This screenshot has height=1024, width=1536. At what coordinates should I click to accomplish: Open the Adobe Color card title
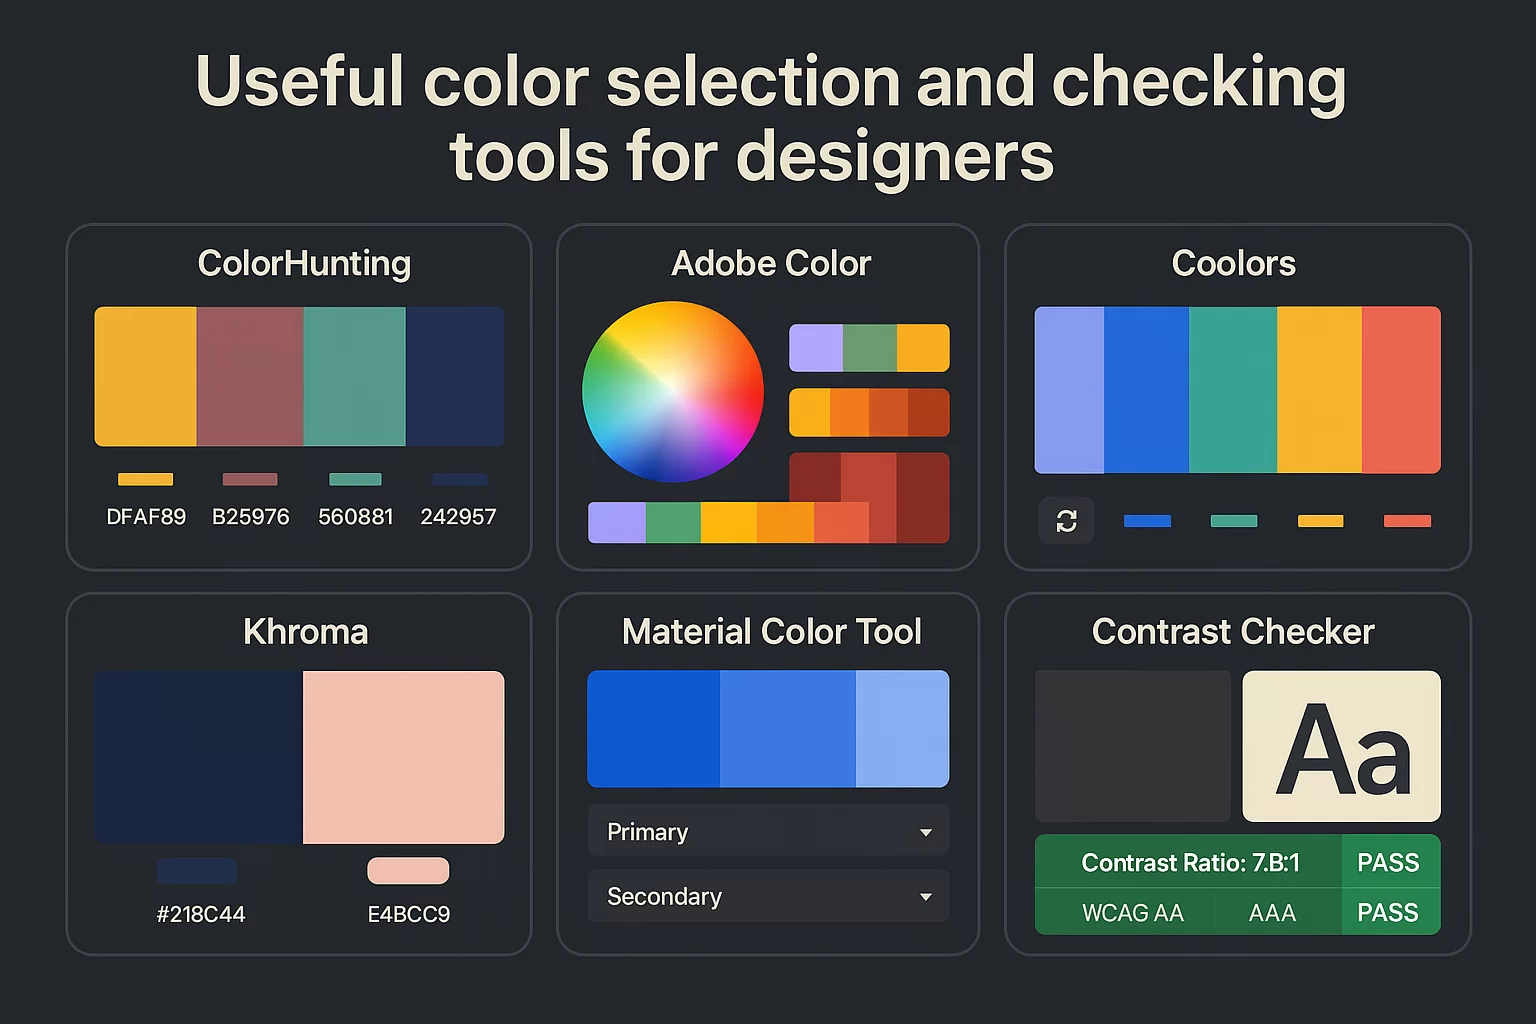click(x=771, y=263)
